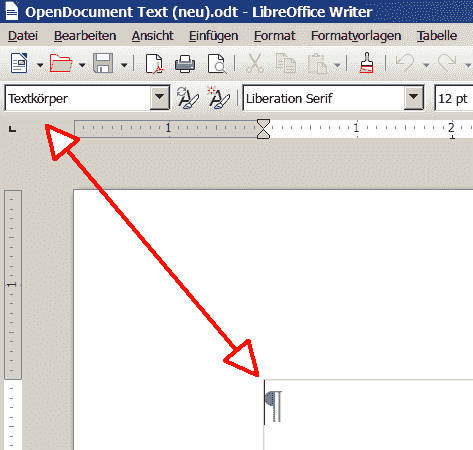Click the Liberation Serif font name field
This screenshot has width=473, height=450.
(x=323, y=98)
